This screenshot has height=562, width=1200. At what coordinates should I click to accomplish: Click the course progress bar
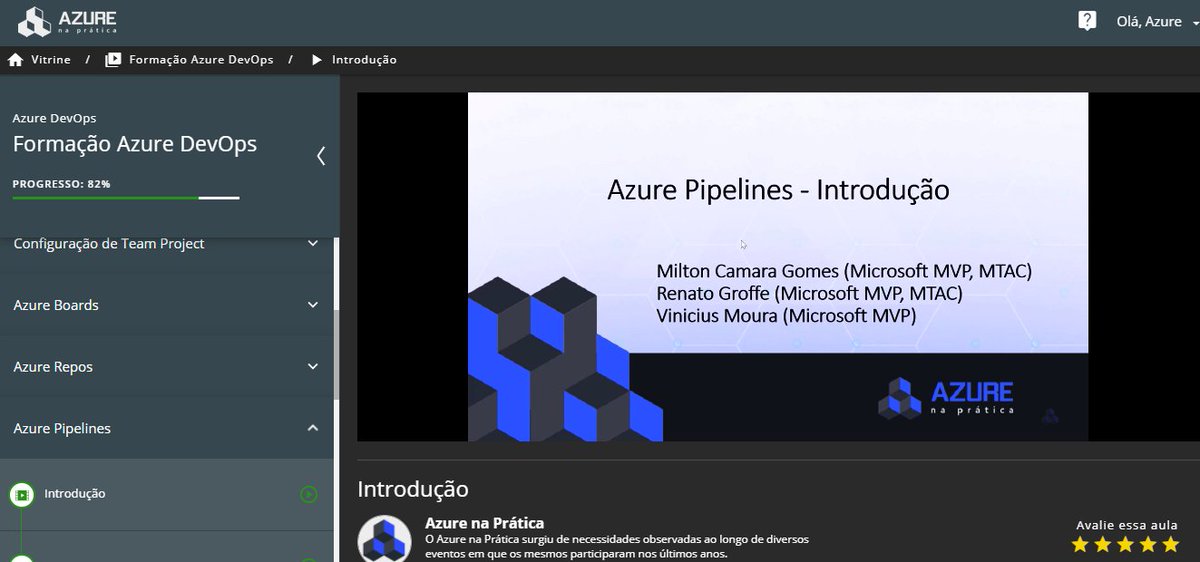126,198
